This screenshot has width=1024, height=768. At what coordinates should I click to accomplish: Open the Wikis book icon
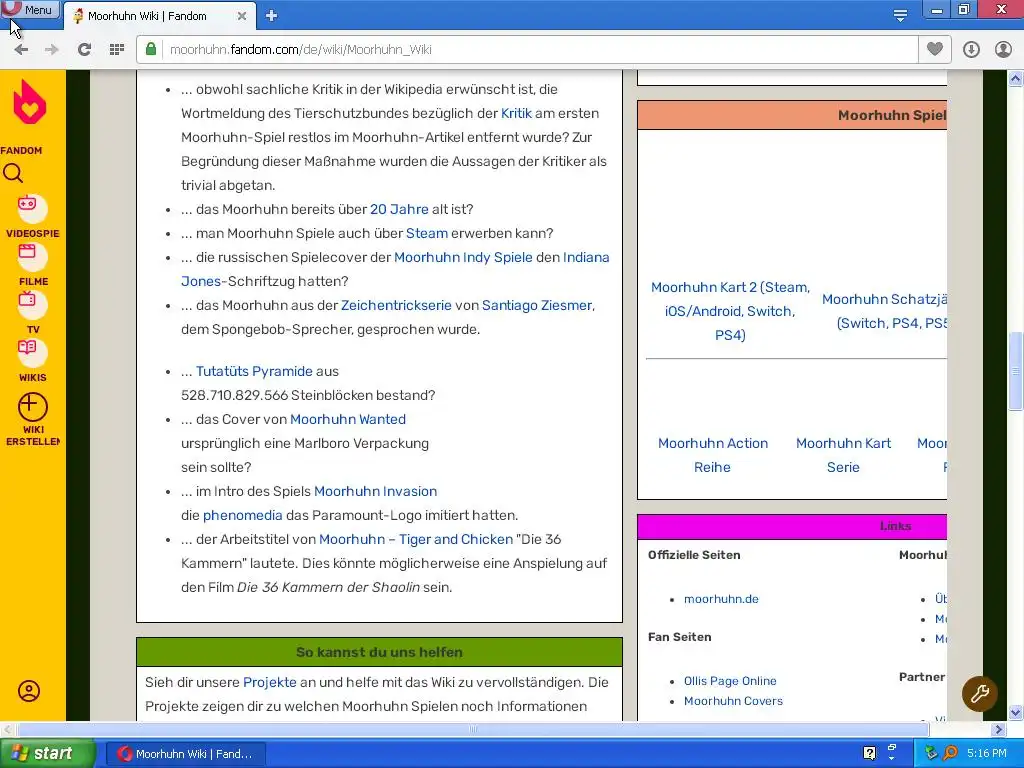[32, 353]
